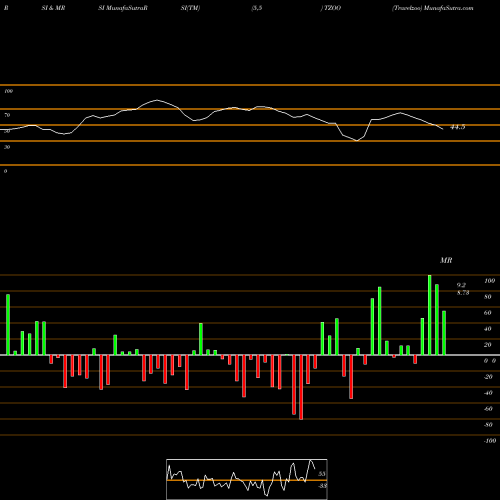This screenshot has width=500, height=500.
Task: Click the 30 level label on RSI axis
Action: [x=7, y=147]
